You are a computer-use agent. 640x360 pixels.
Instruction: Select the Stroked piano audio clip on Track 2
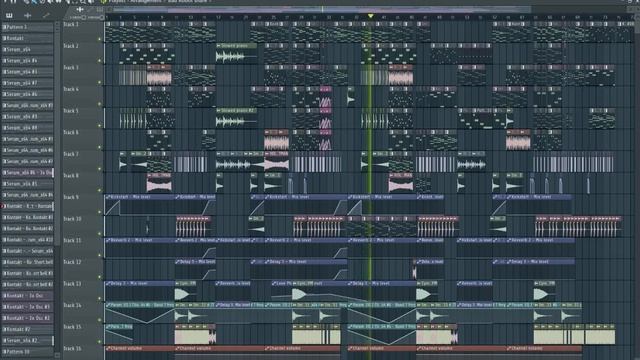236,54
